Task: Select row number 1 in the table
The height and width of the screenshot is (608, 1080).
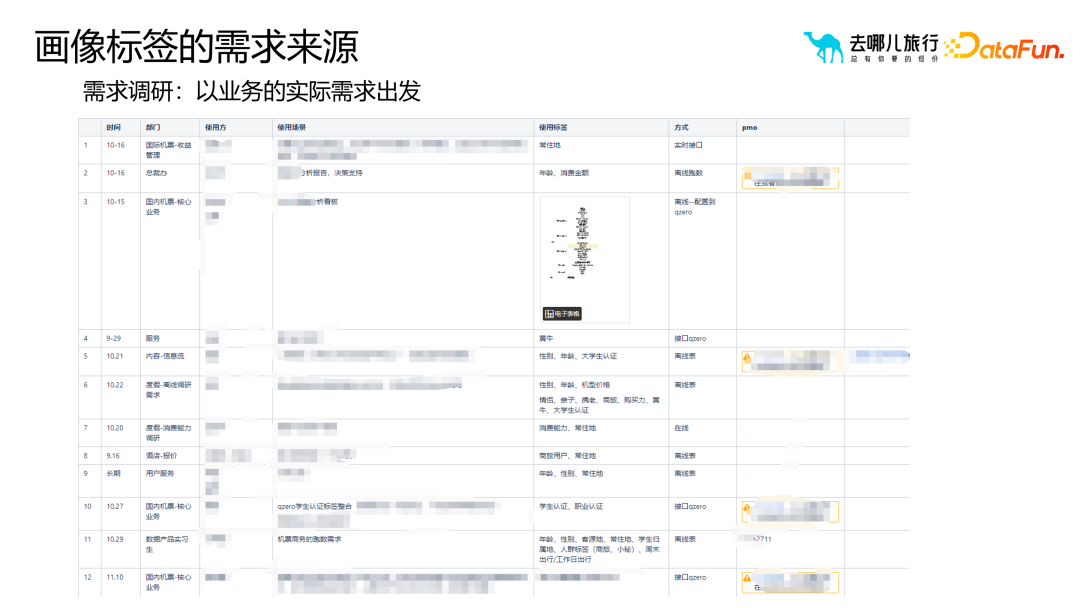Action: coord(85,147)
